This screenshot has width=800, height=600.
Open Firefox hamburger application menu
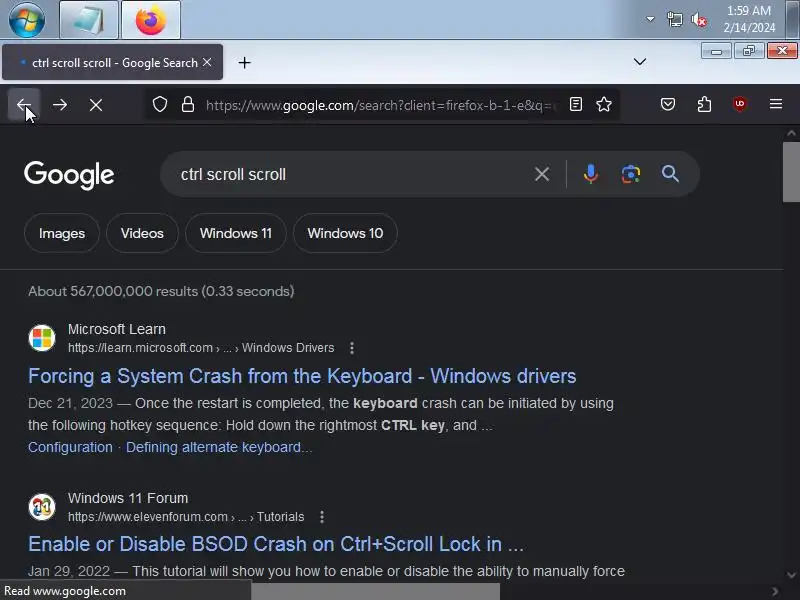point(776,104)
